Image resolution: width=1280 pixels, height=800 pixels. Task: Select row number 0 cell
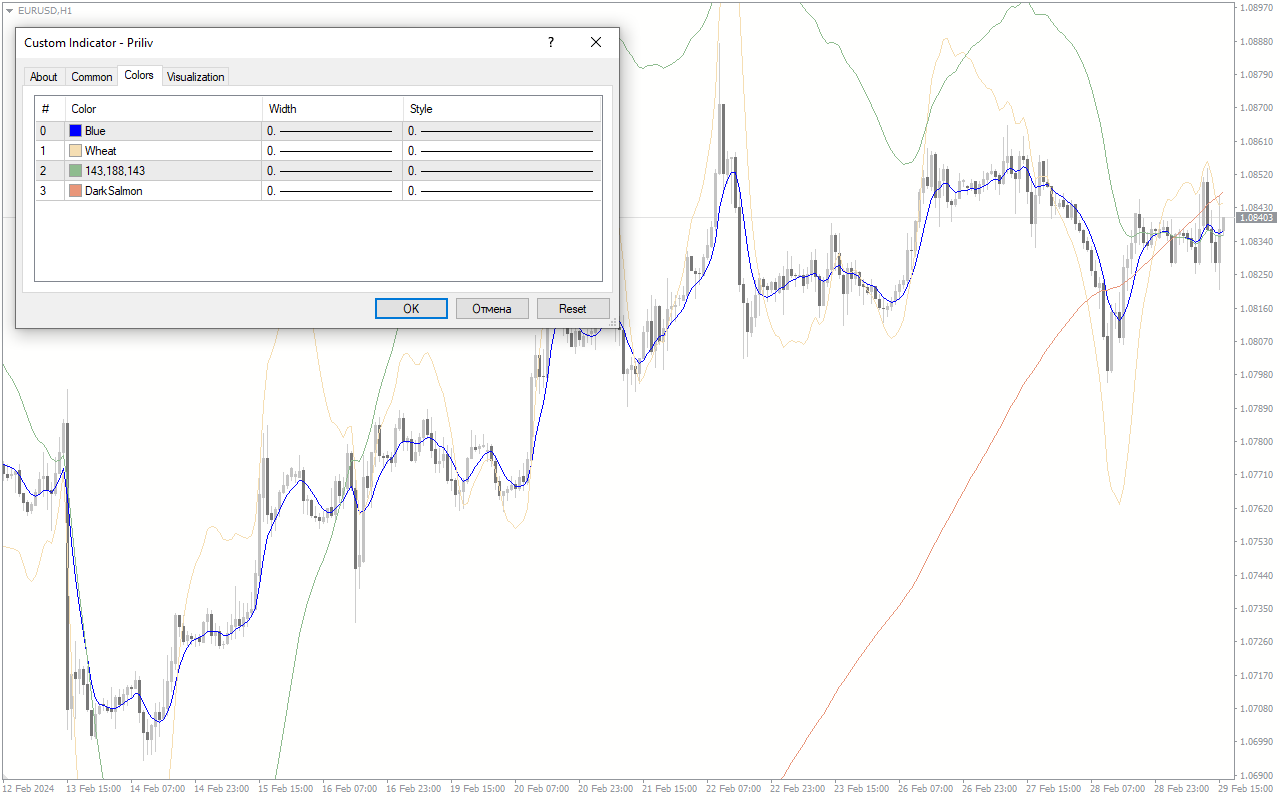point(50,131)
